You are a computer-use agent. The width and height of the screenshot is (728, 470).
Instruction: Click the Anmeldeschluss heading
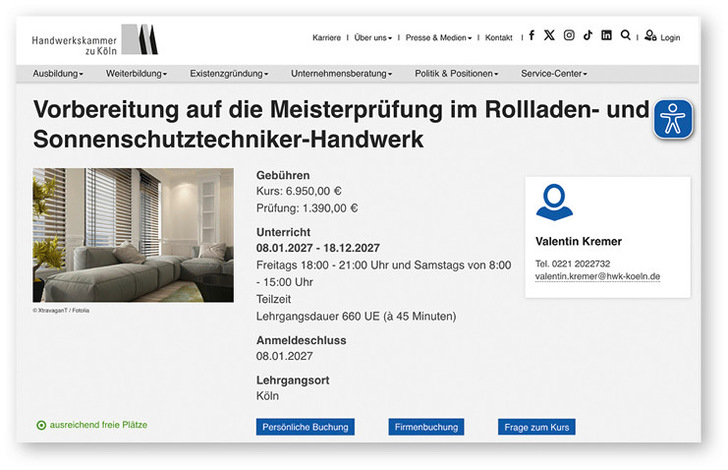[301, 340]
